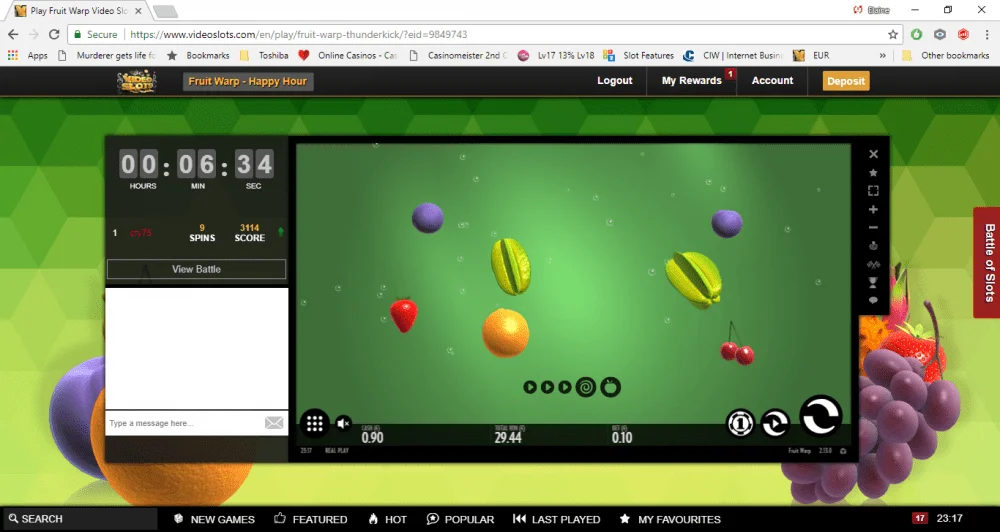Click the cash balance 0.90
1000x532 pixels.
pos(372,437)
